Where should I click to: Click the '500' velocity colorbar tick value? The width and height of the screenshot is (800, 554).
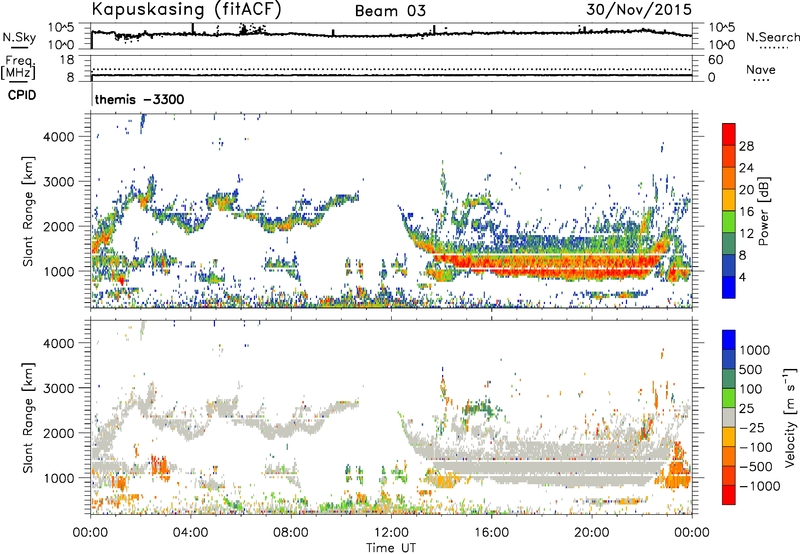pos(753,369)
